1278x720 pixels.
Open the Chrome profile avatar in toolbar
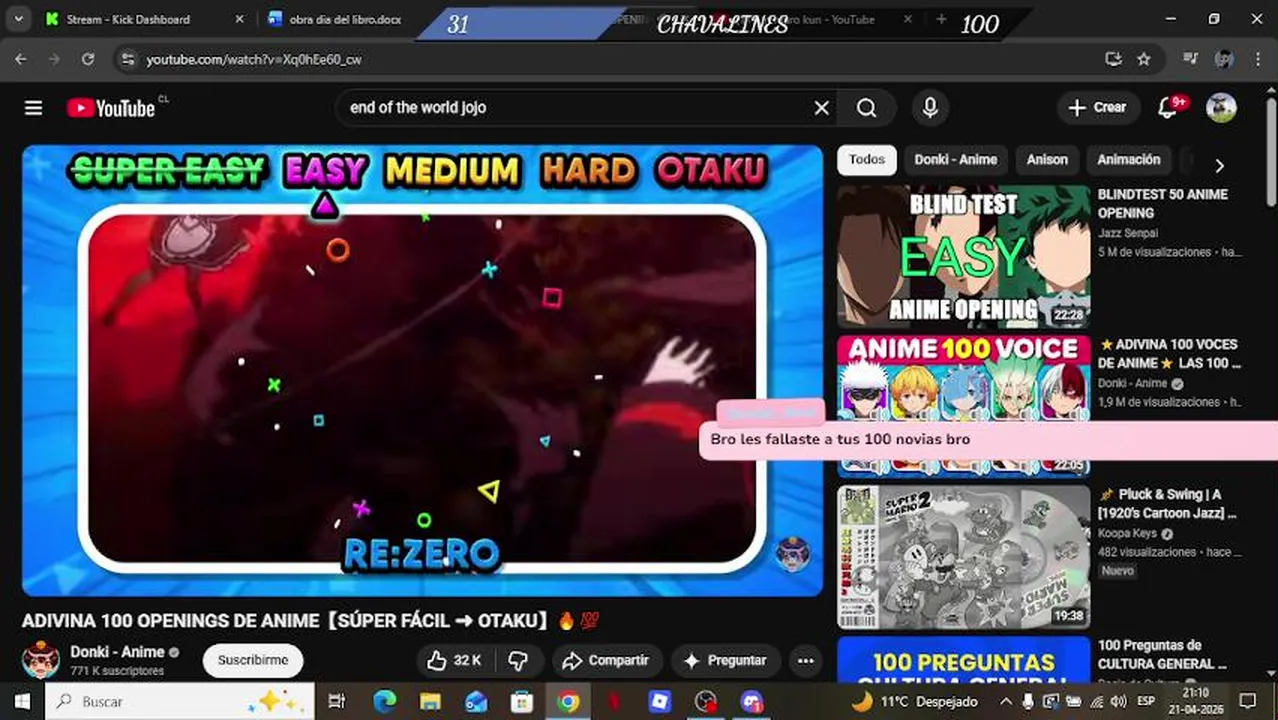(x=1224, y=59)
